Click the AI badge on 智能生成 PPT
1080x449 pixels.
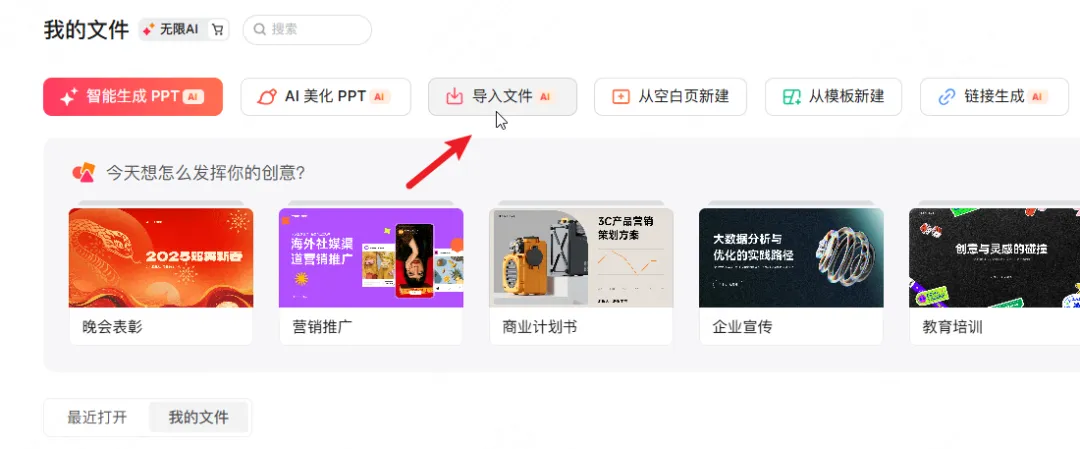coord(194,97)
